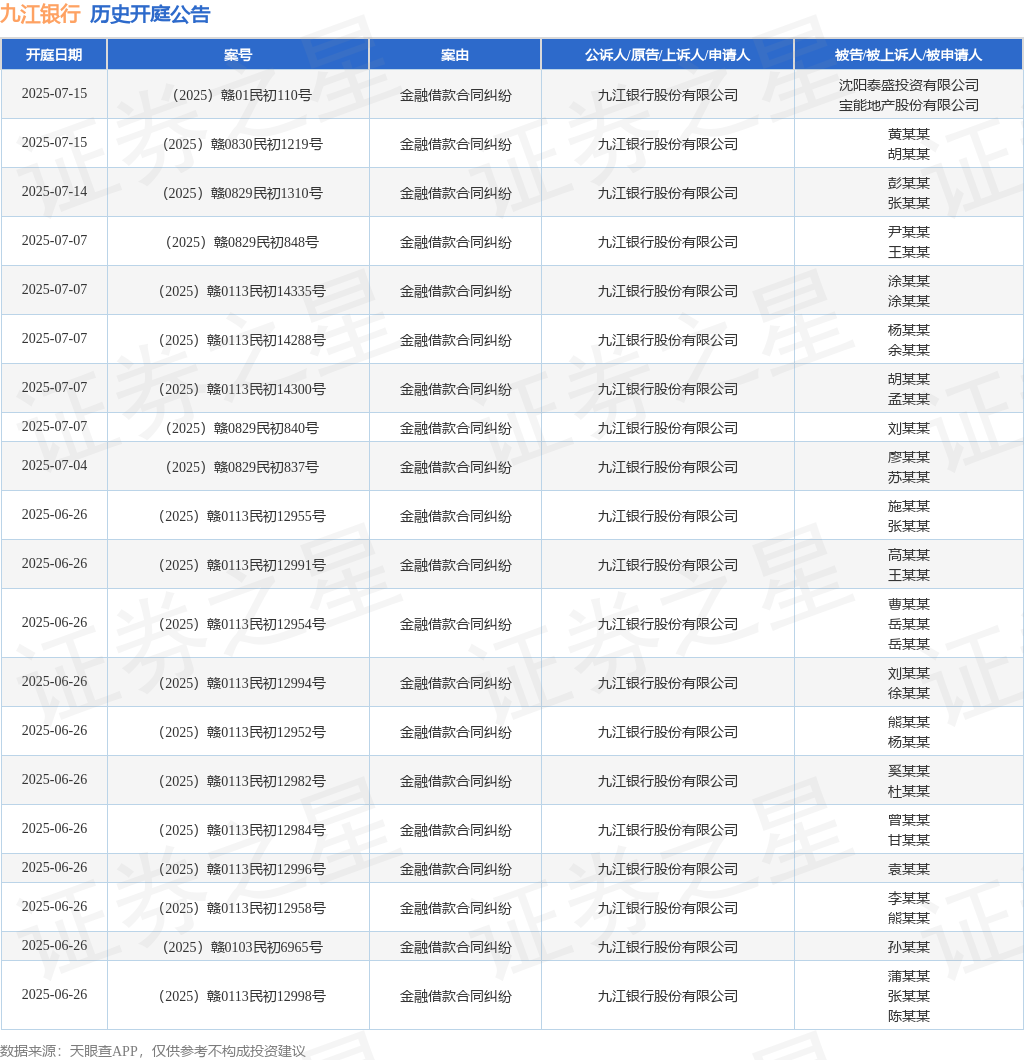Click defendant 孟某某
The height and width of the screenshot is (1060, 1024).
tap(908, 400)
